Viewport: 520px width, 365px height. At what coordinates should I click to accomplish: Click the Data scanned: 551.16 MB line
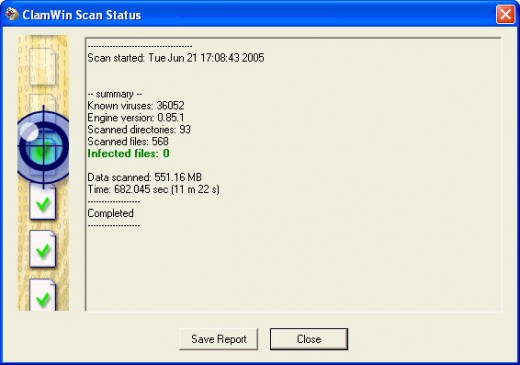tap(144, 177)
